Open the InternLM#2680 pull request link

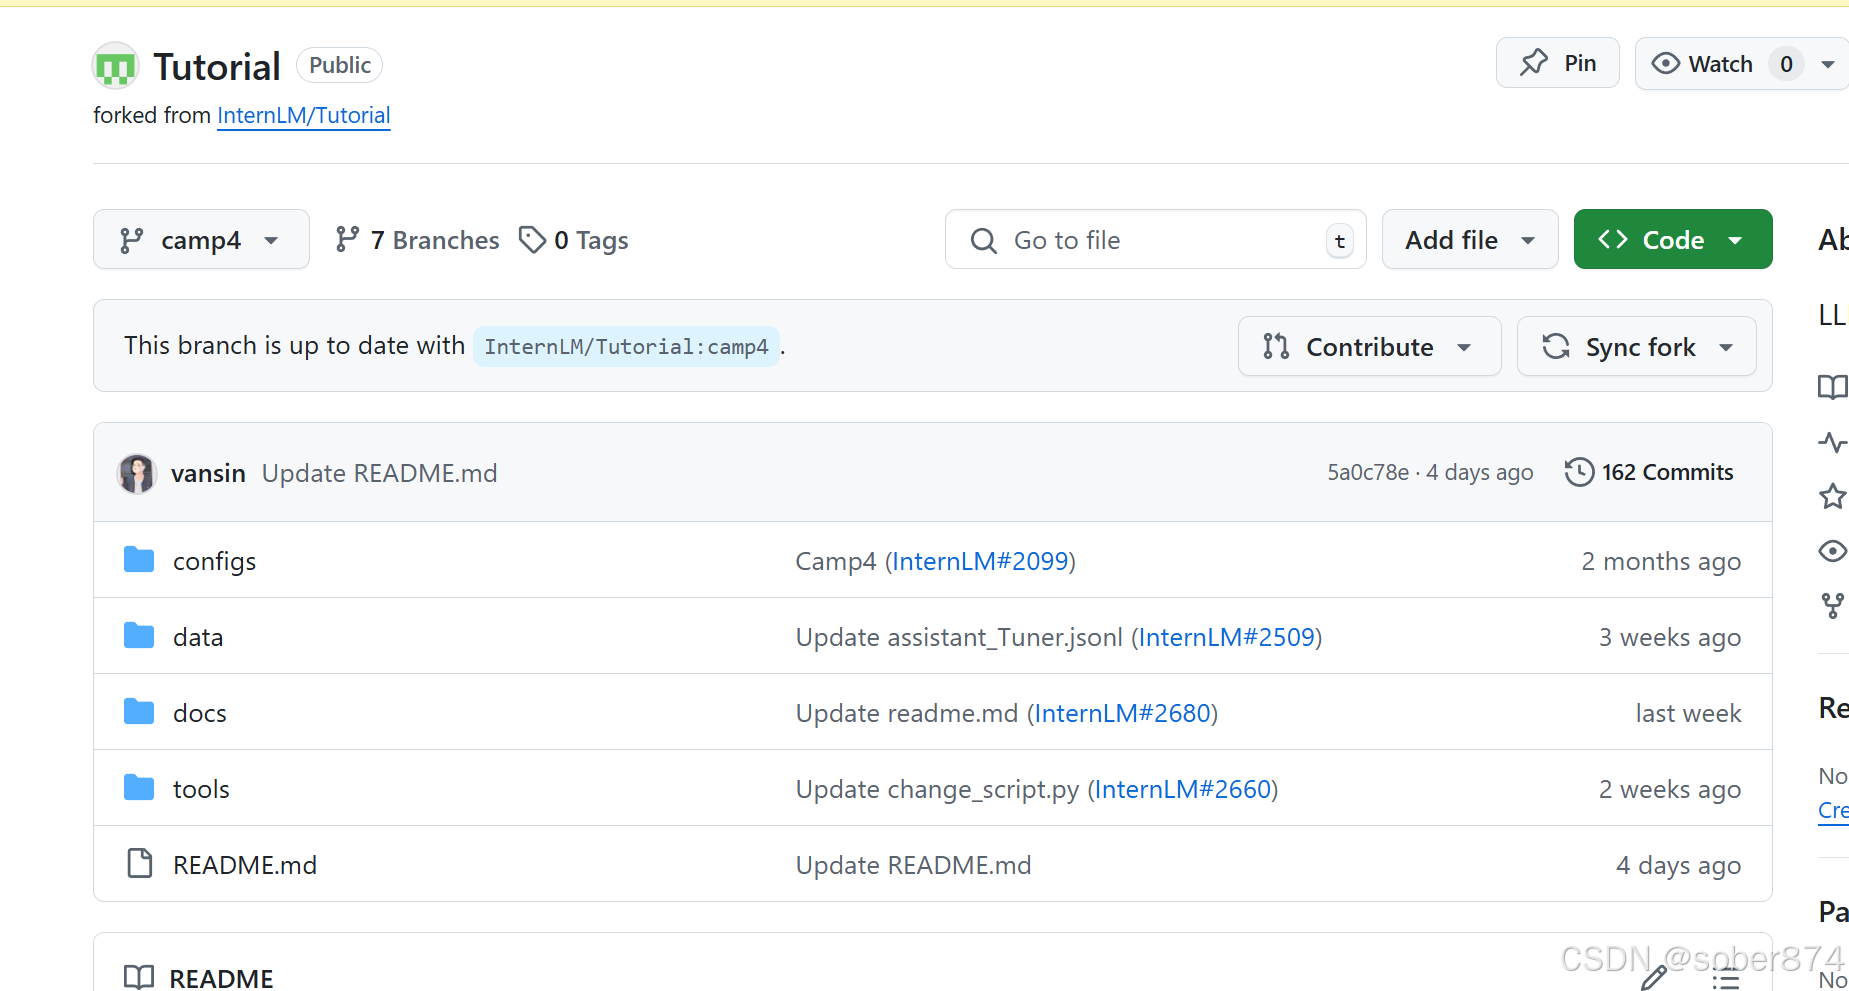coord(1123,713)
